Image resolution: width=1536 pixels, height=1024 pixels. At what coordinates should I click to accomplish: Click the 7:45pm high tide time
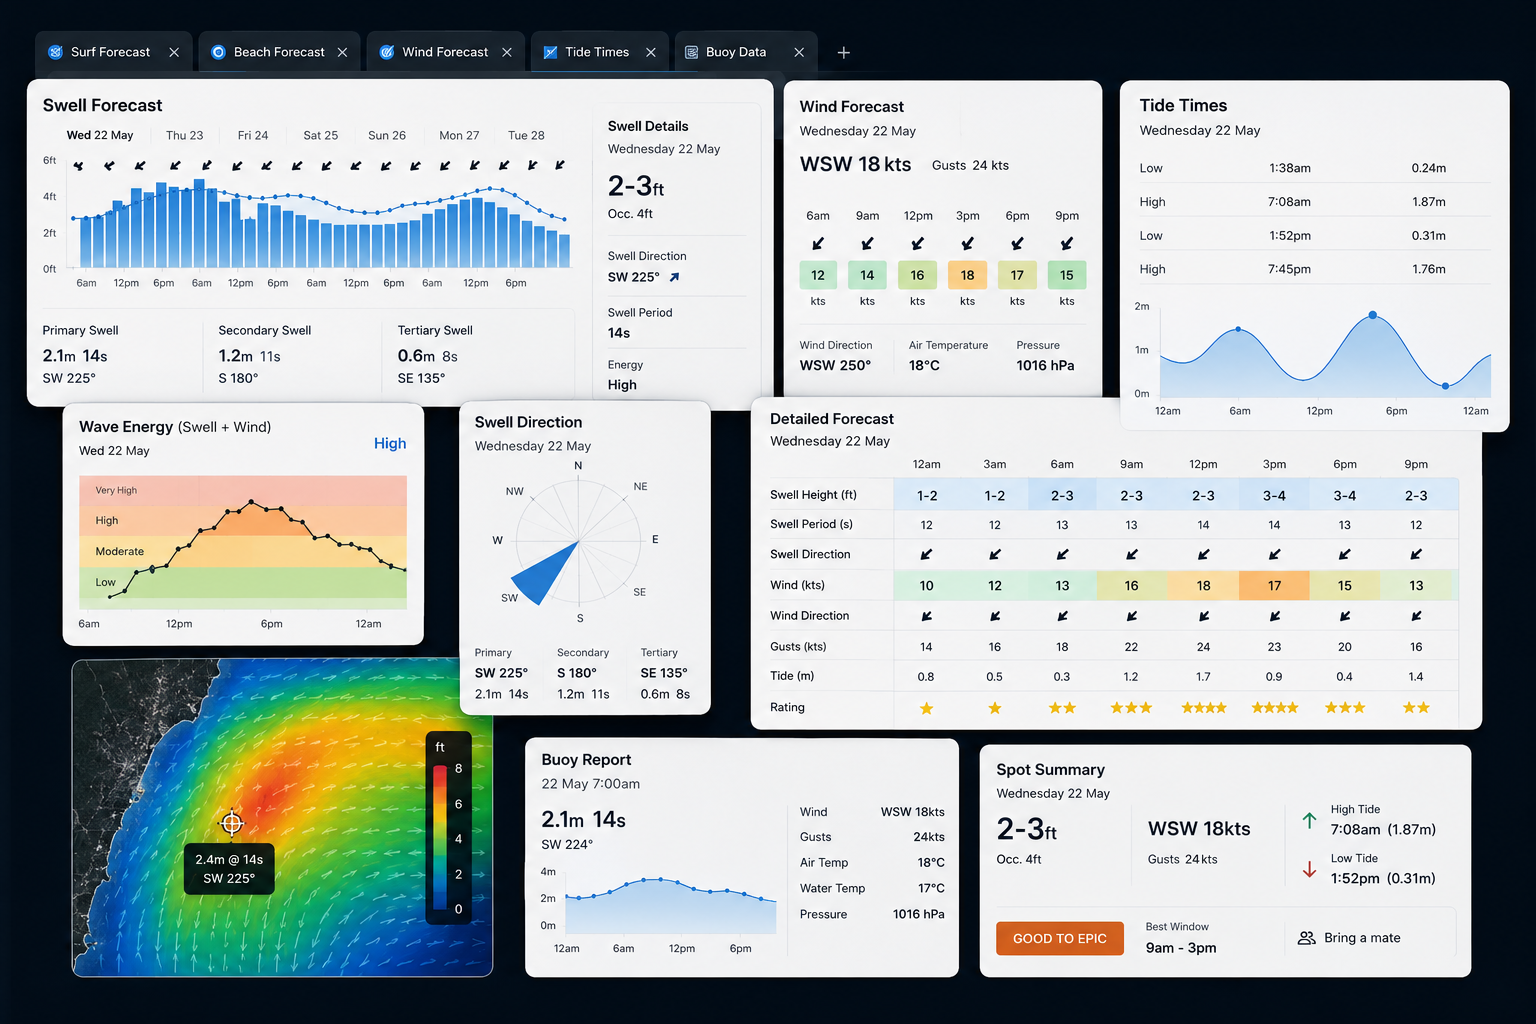(x=1289, y=269)
